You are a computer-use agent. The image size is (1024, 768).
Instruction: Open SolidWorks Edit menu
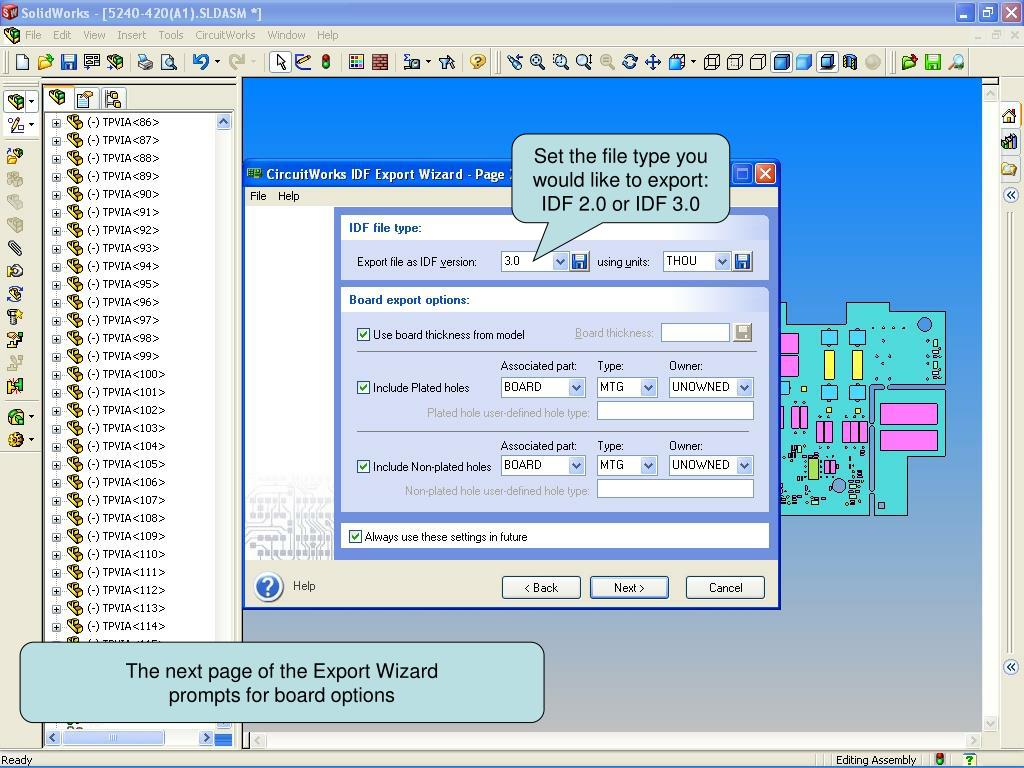click(x=62, y=35)
